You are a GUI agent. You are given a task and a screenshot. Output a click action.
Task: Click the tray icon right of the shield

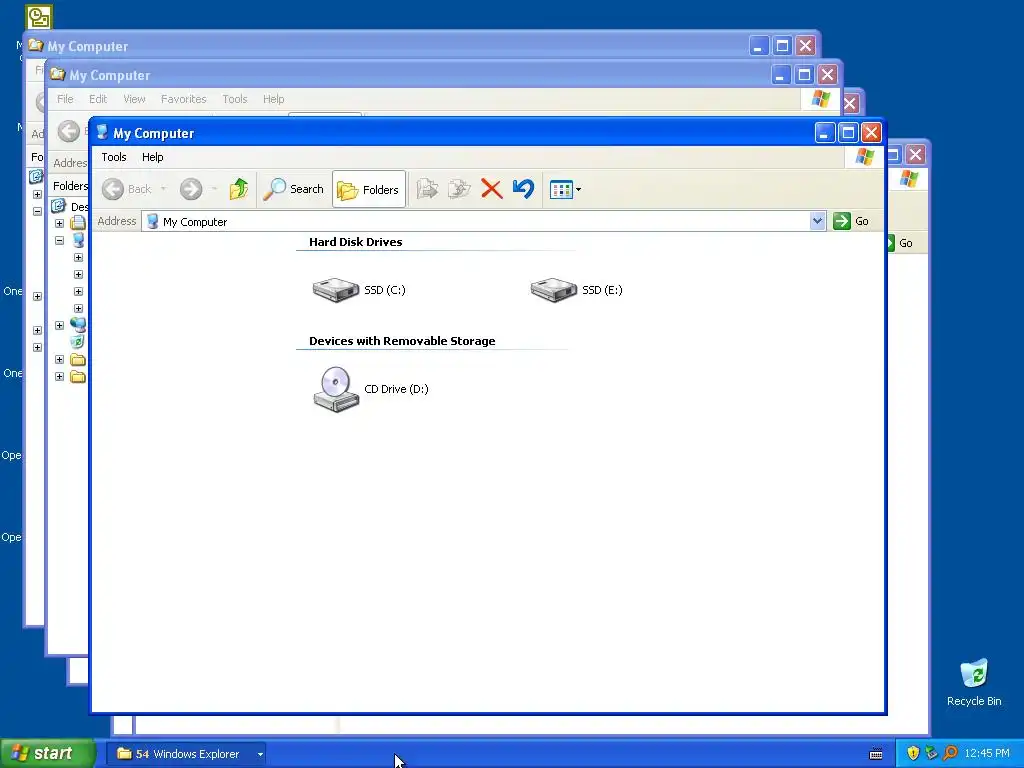click(931, 754)
